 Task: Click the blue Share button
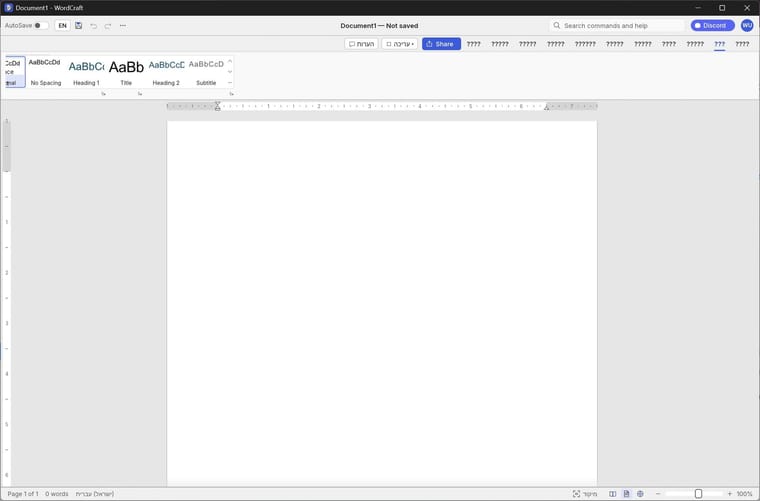point(441,44)
